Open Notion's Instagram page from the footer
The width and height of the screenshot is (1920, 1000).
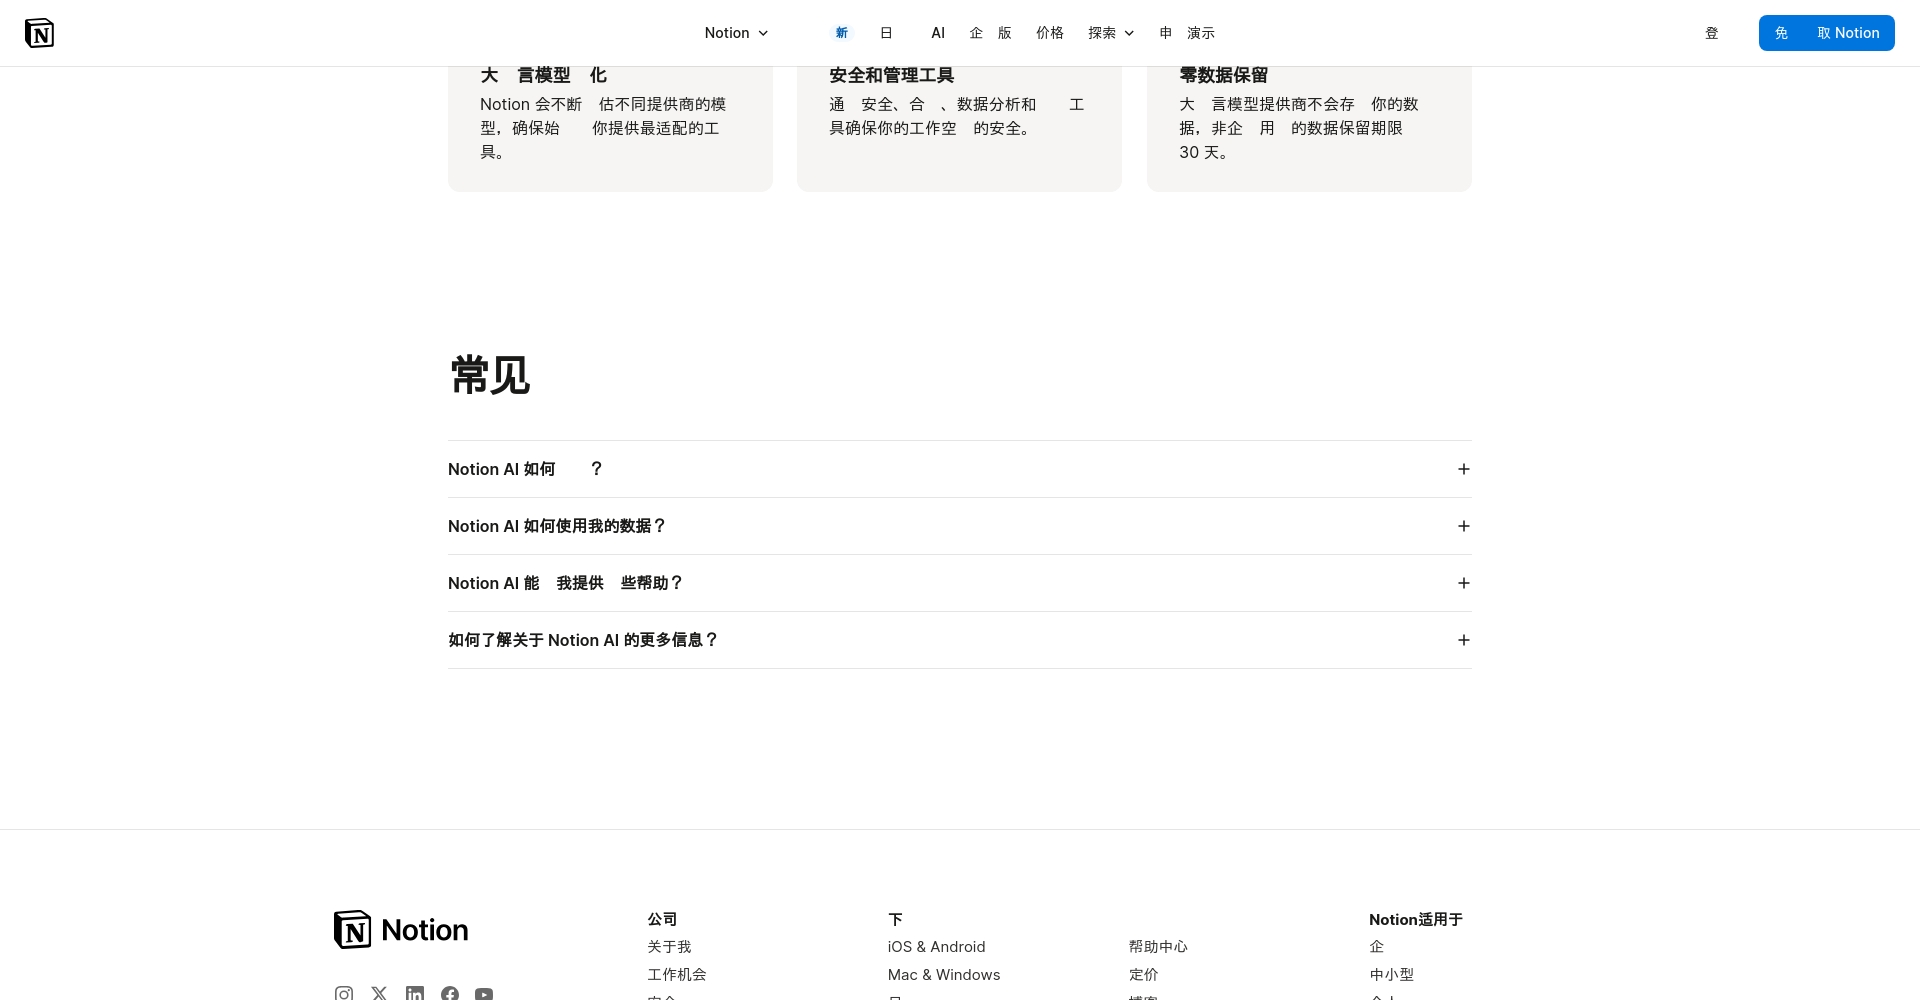pos(344,994)
